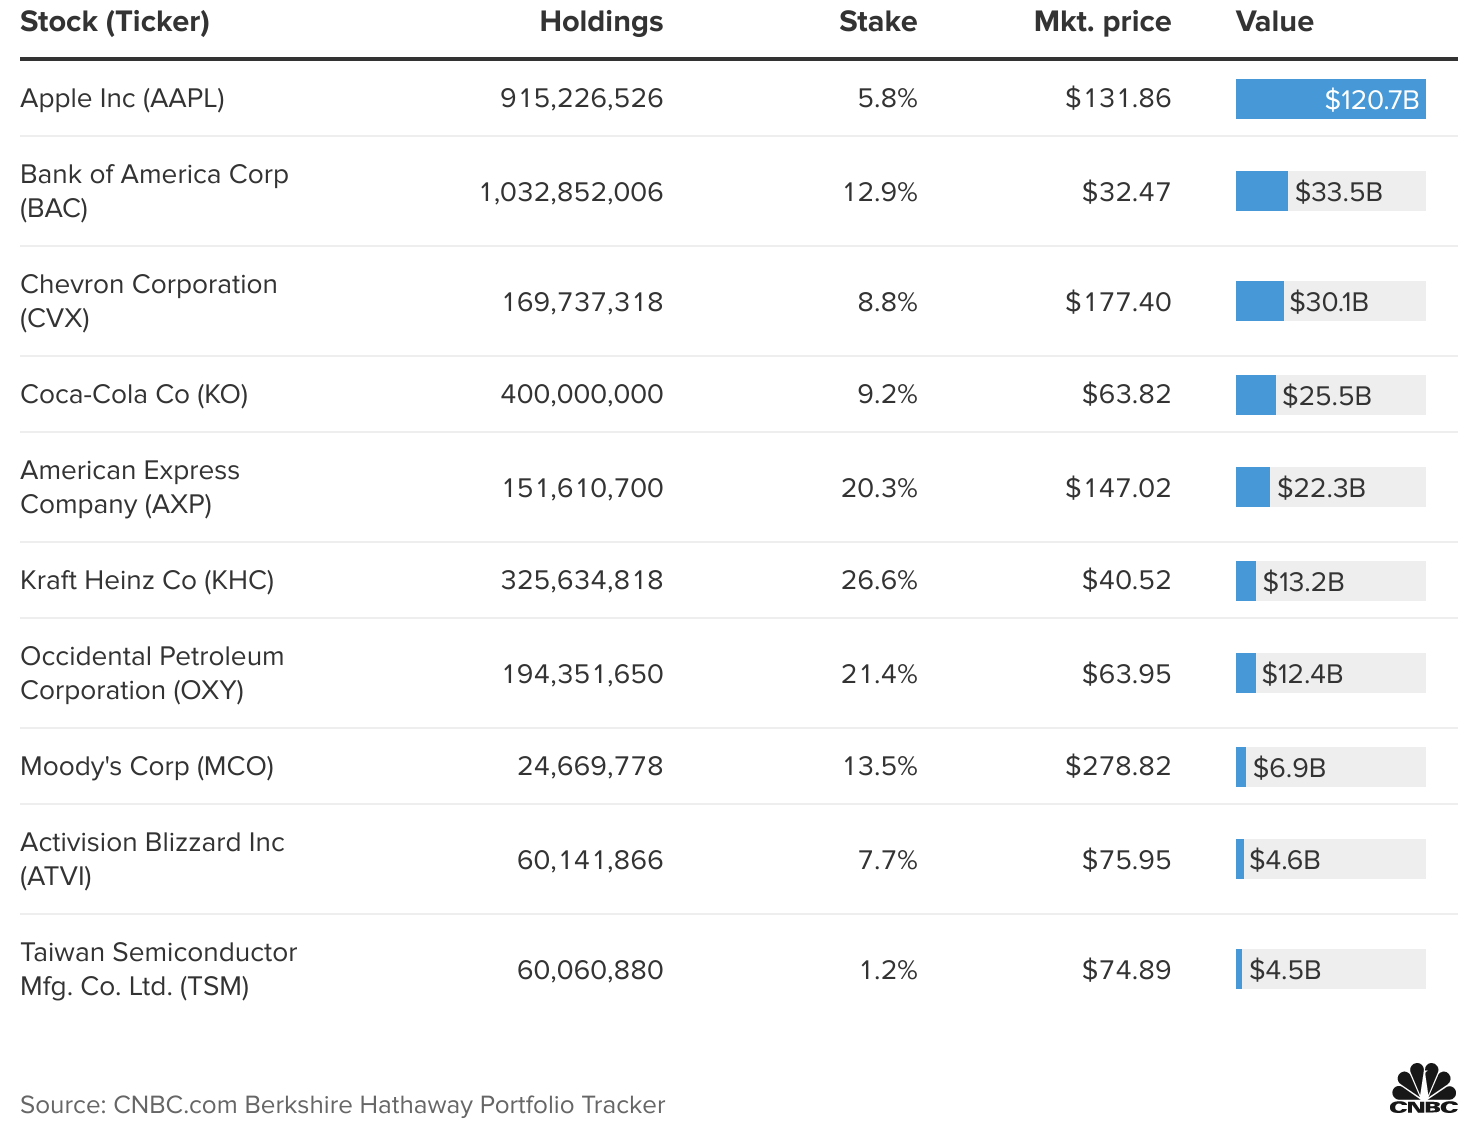Select the Chevron market price $177.40
1478x1127 pixels.
pos(1117,300)
